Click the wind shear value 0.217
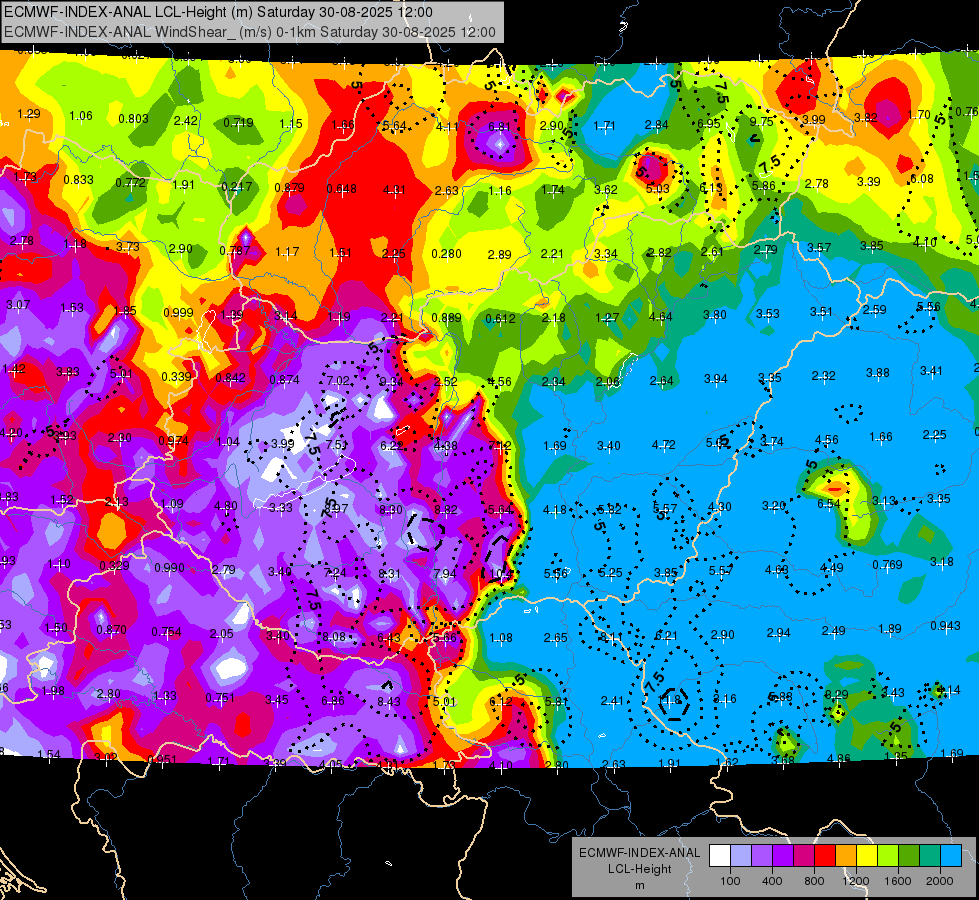The image size is (979, 900). pos(237,186)
